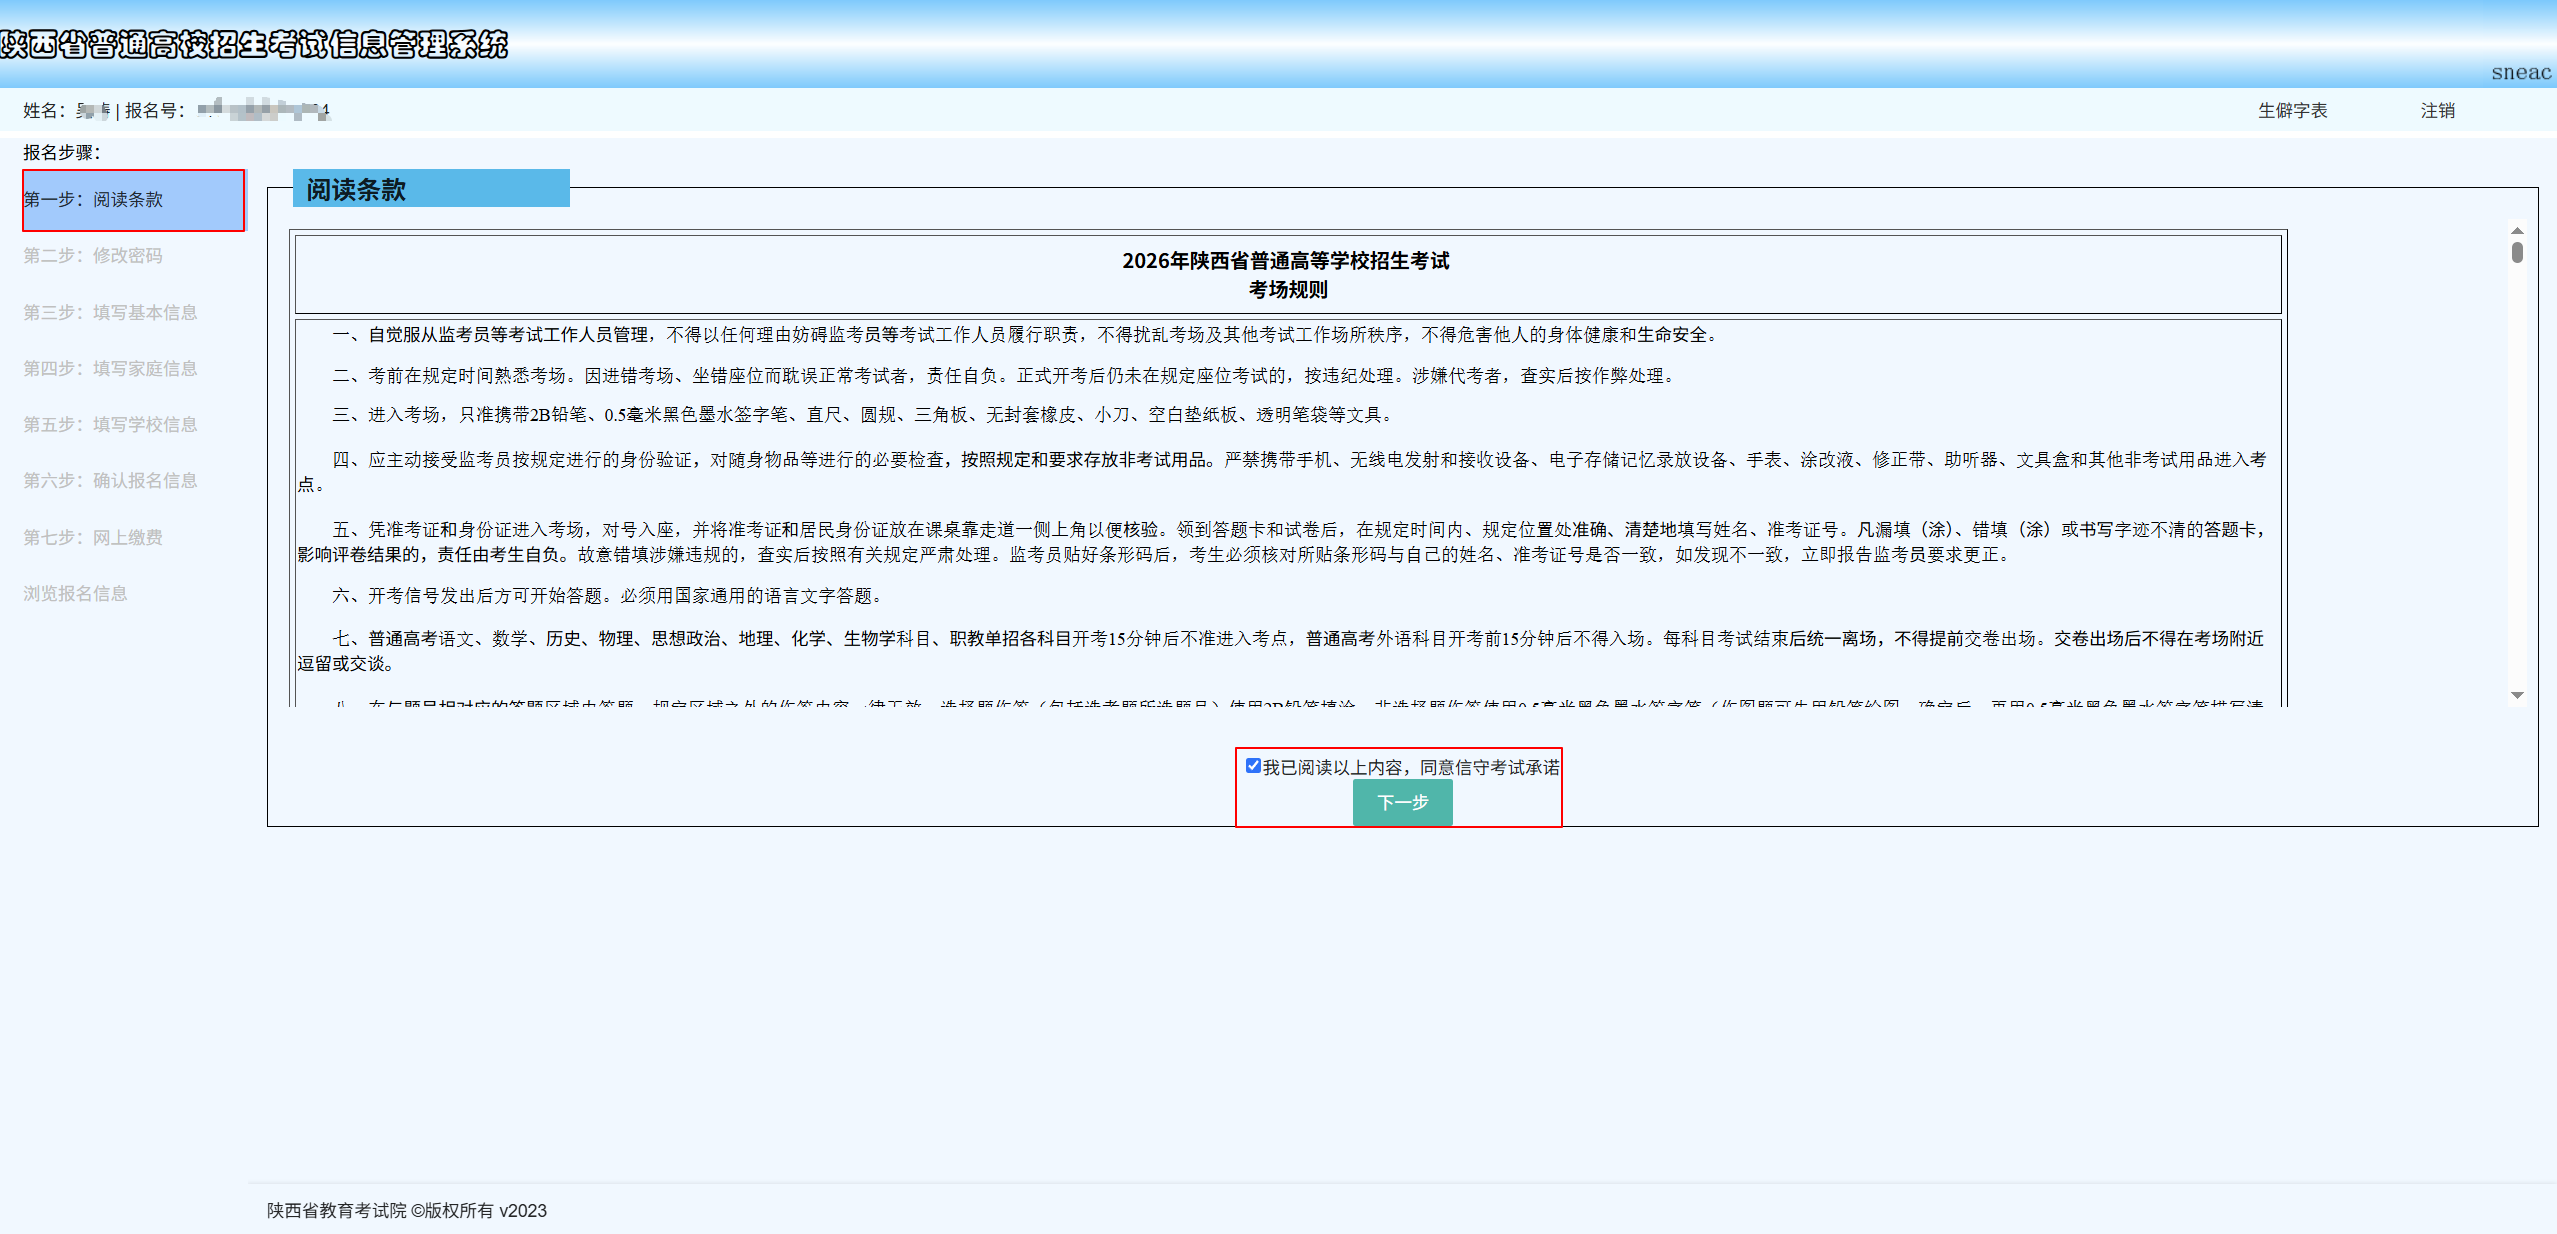The width and height of the screenshot is (2557, 1234).
Task: Click the scrollbar down arrow on the right
Action: [2519, 694]
